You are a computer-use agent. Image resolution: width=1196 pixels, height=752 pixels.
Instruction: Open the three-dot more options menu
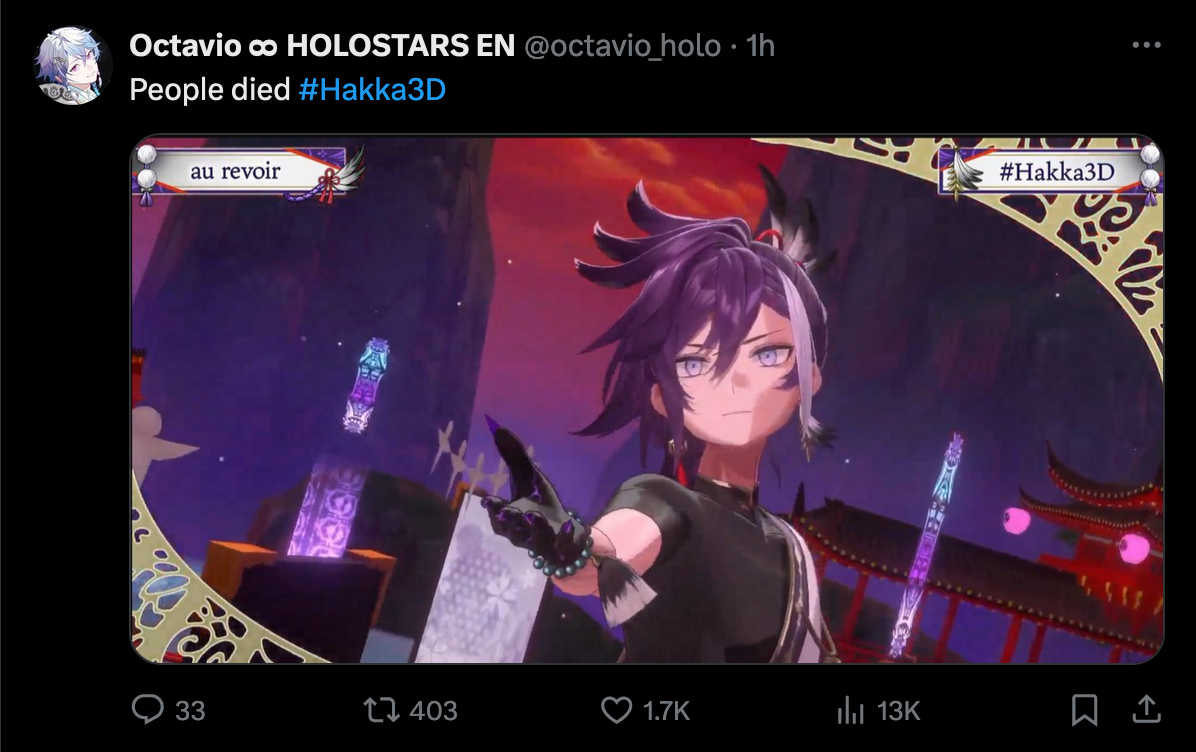tap(1146, 46)
